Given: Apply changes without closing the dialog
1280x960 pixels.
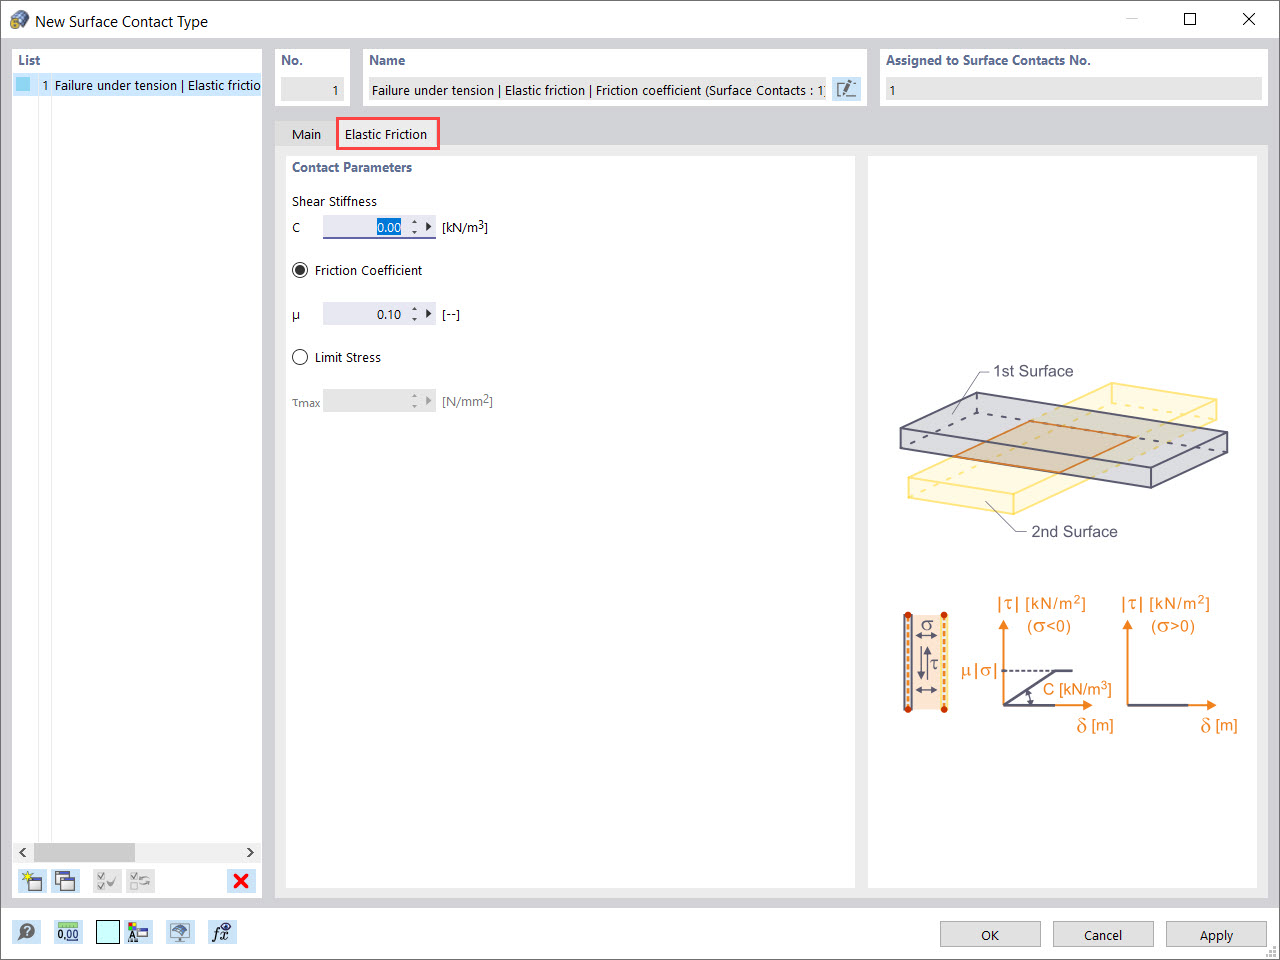Looking at the screenshot, I should coord(1216,934).
